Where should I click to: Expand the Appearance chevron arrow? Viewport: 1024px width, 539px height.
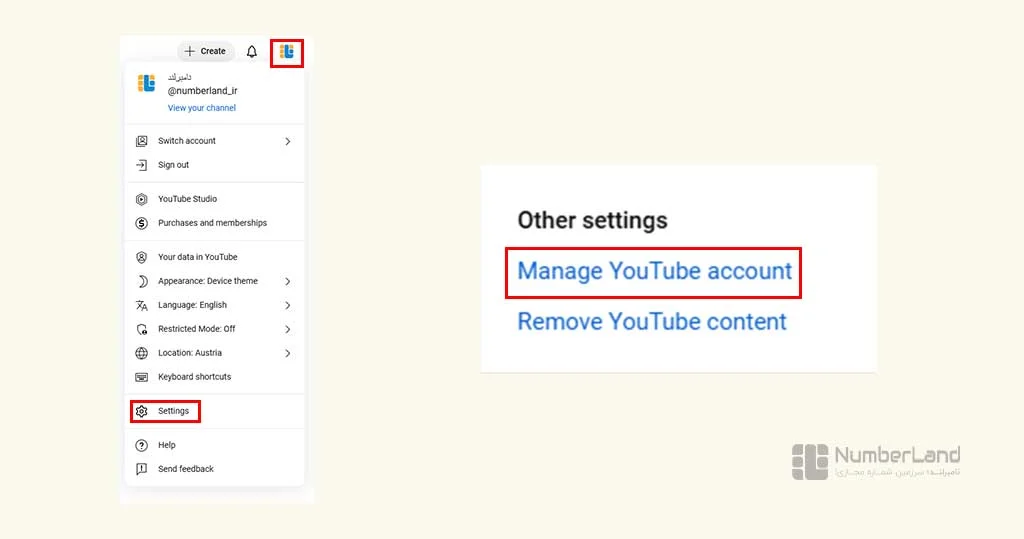point(287,282)
